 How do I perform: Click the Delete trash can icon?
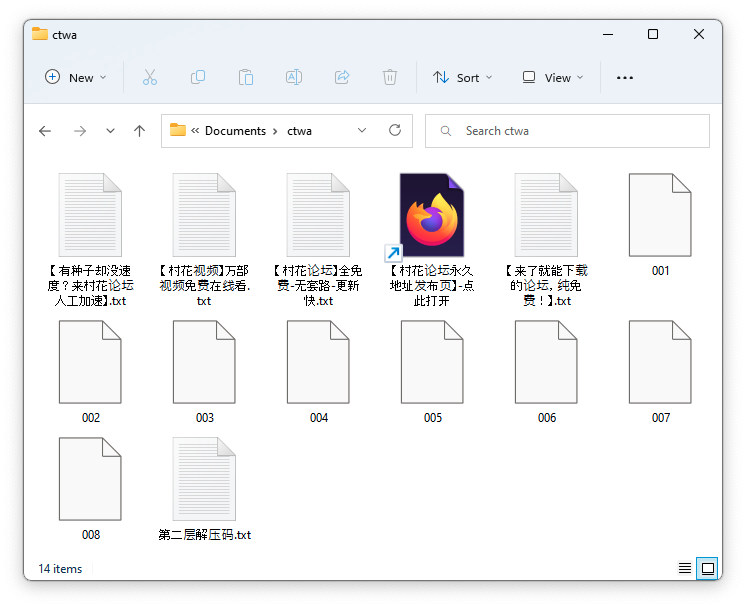390,77
